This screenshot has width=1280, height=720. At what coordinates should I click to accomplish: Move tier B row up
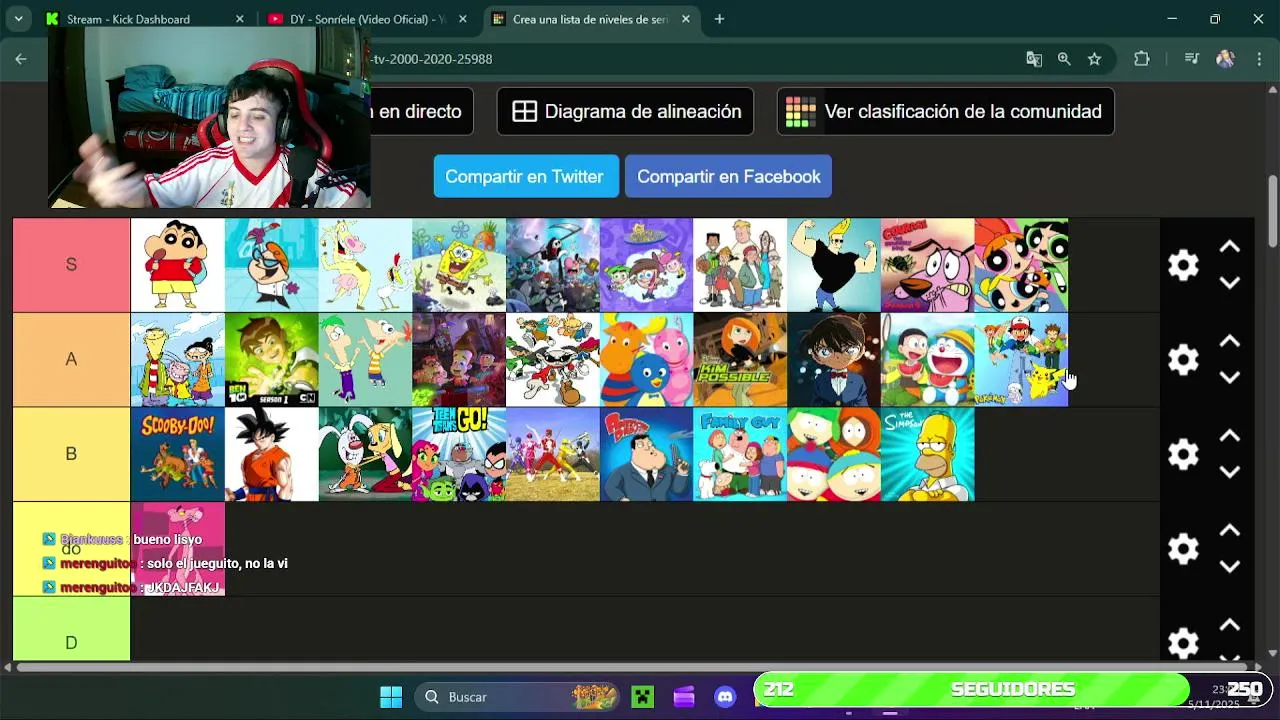coord(1230,436)
